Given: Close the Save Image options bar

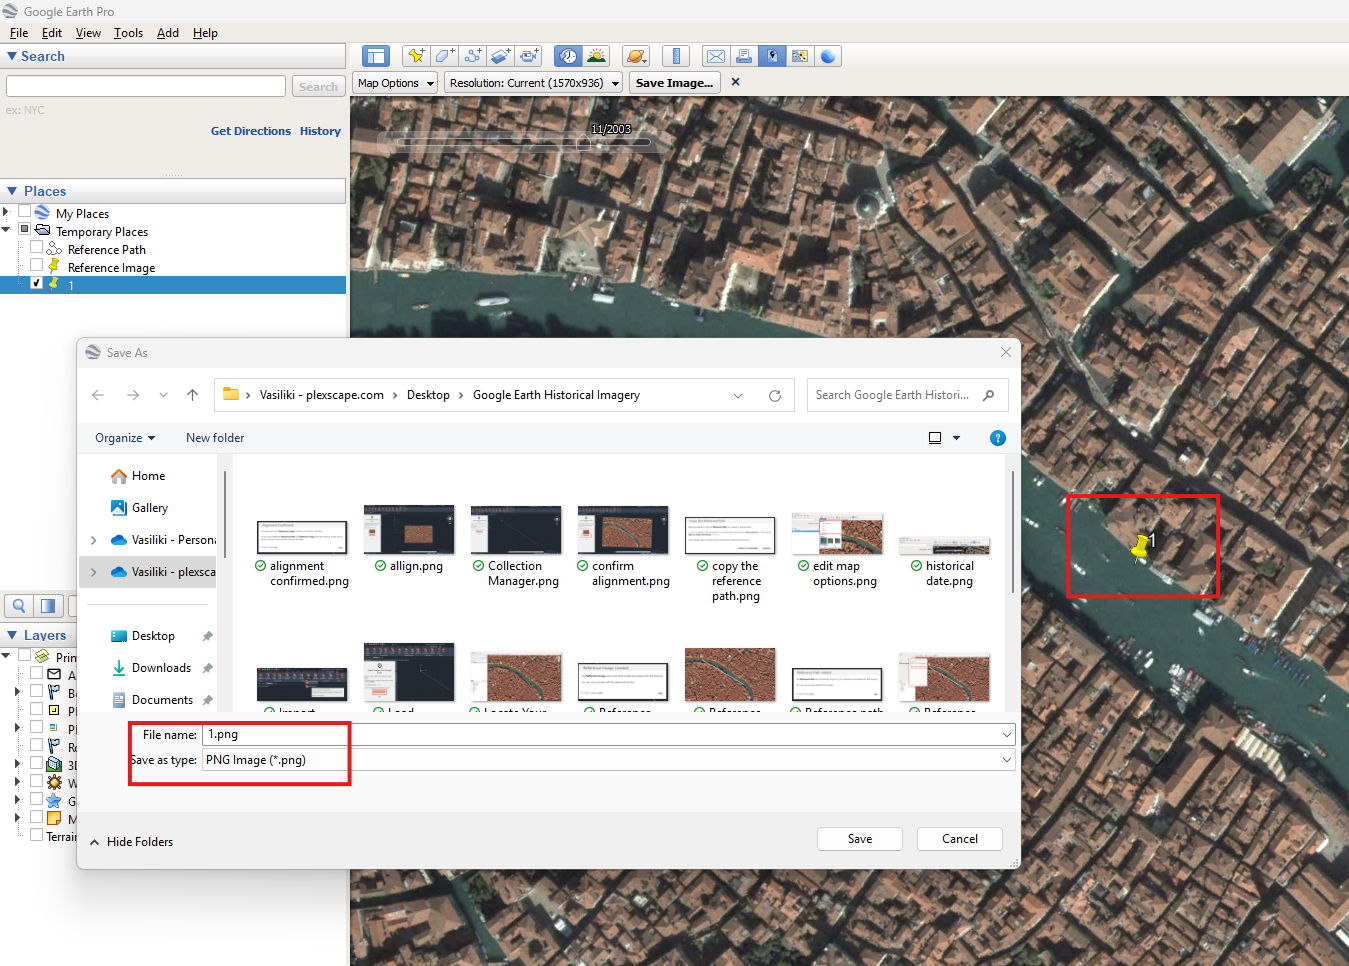Looking at the screenshot, I should (736, 82).
